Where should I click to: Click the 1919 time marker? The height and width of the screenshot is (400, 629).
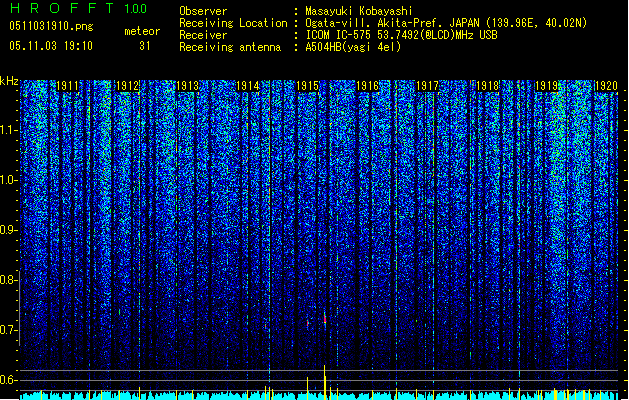[547, 86]
